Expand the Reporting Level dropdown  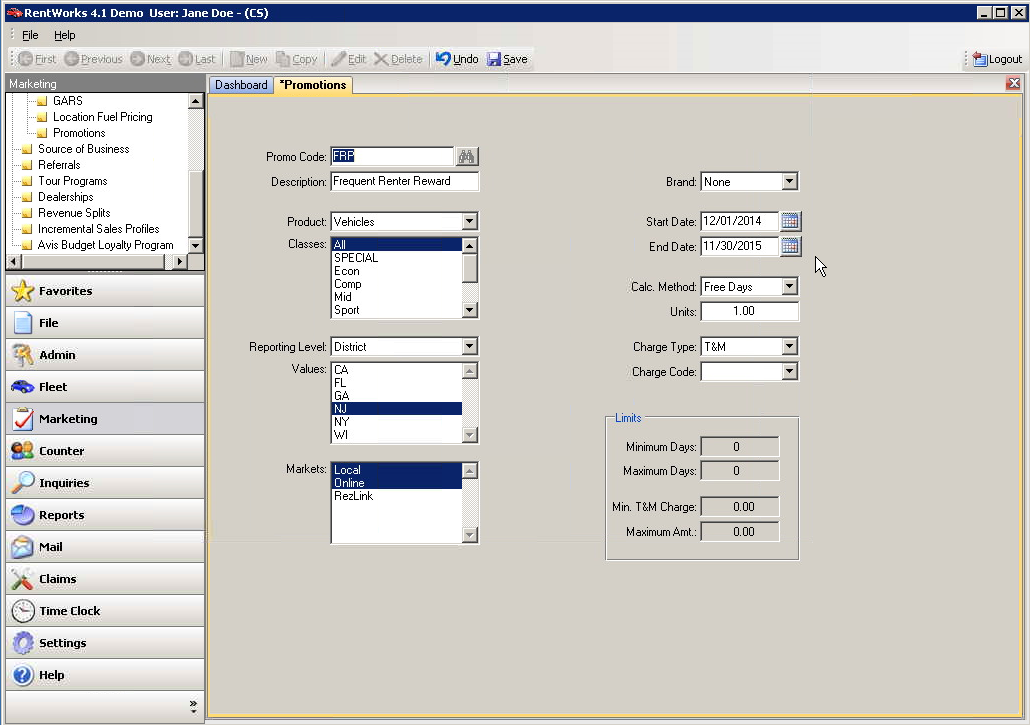pos(469,346)
